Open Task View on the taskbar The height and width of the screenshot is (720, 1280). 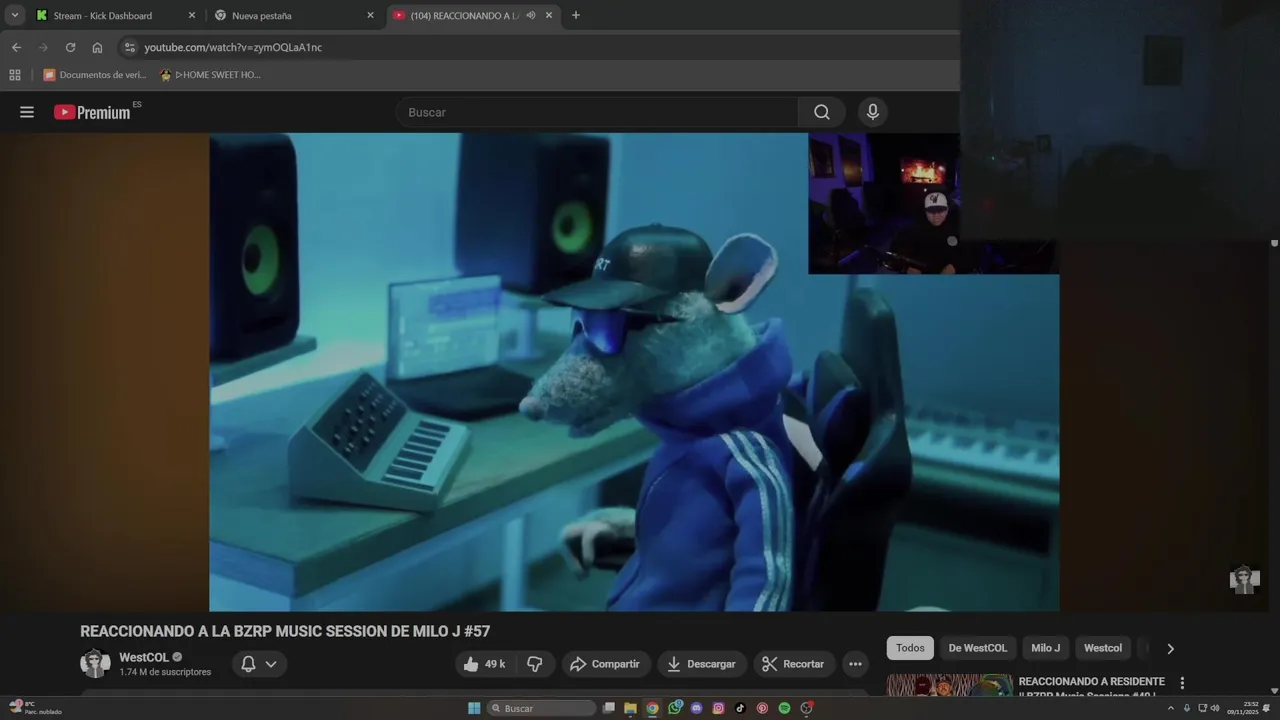[x=609, y=708]
